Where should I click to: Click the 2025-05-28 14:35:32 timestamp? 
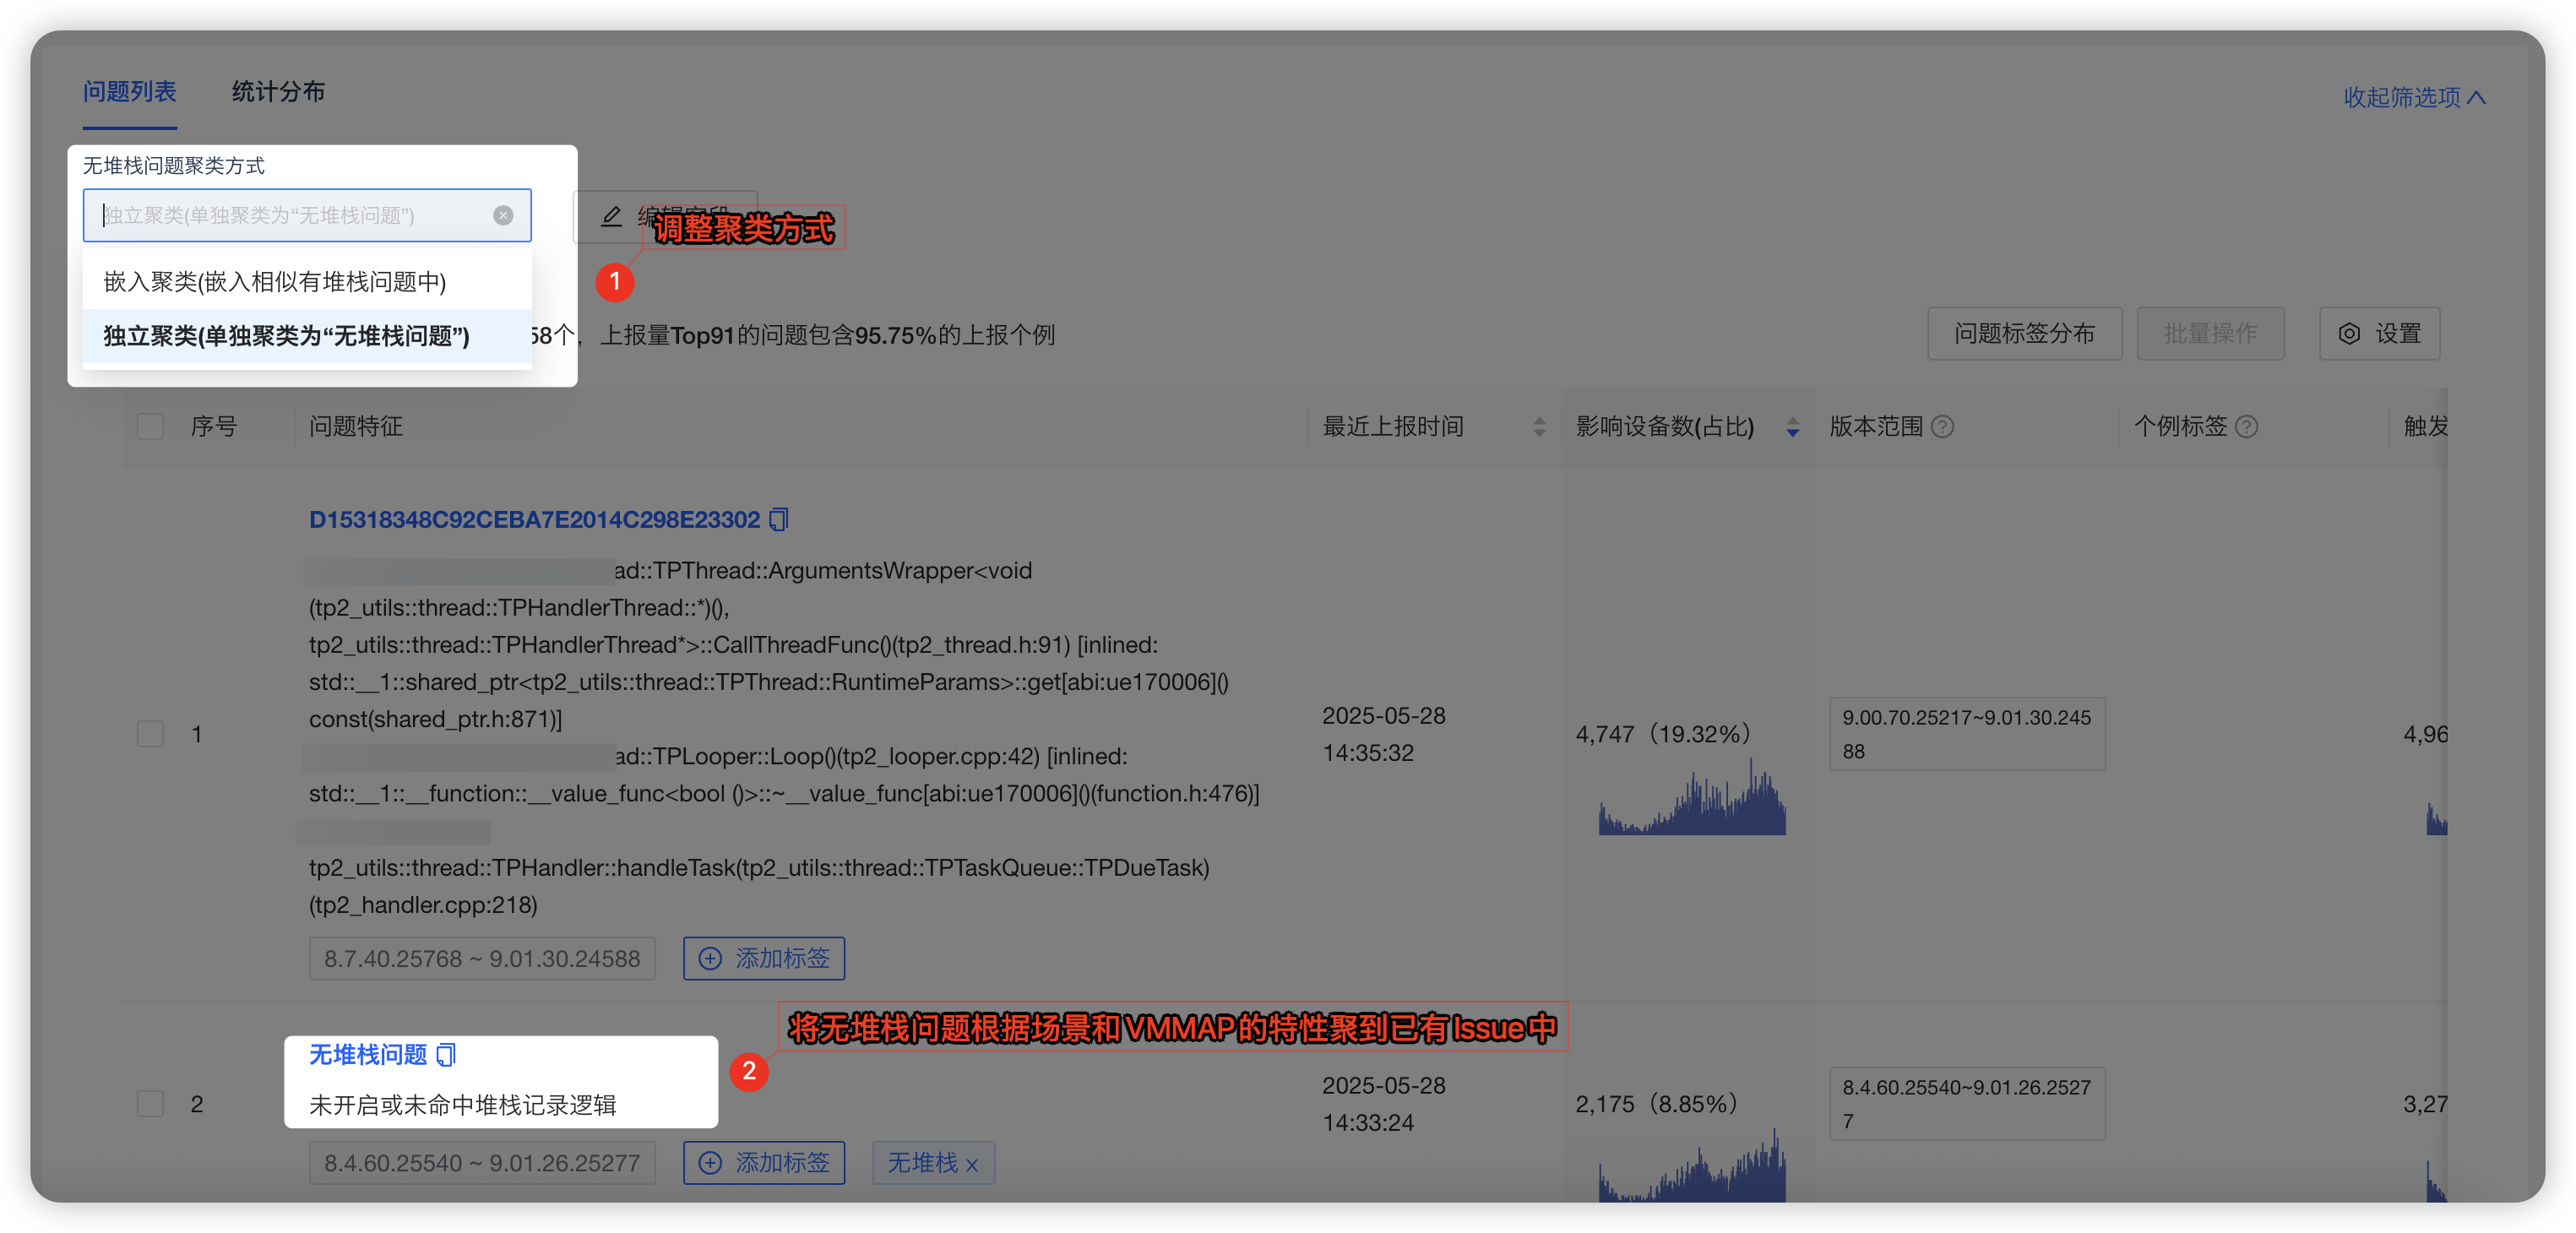(x=1384, y=734)
